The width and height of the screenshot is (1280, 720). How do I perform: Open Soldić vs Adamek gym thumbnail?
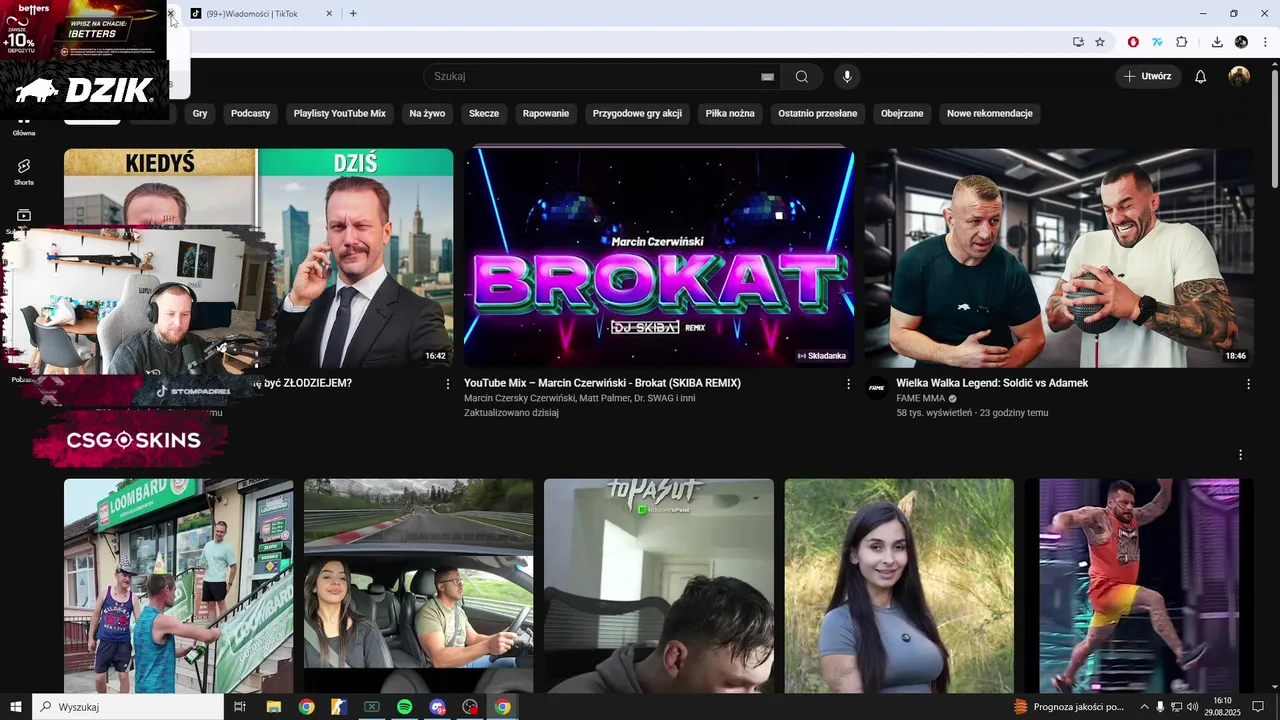click(1059, 258)
